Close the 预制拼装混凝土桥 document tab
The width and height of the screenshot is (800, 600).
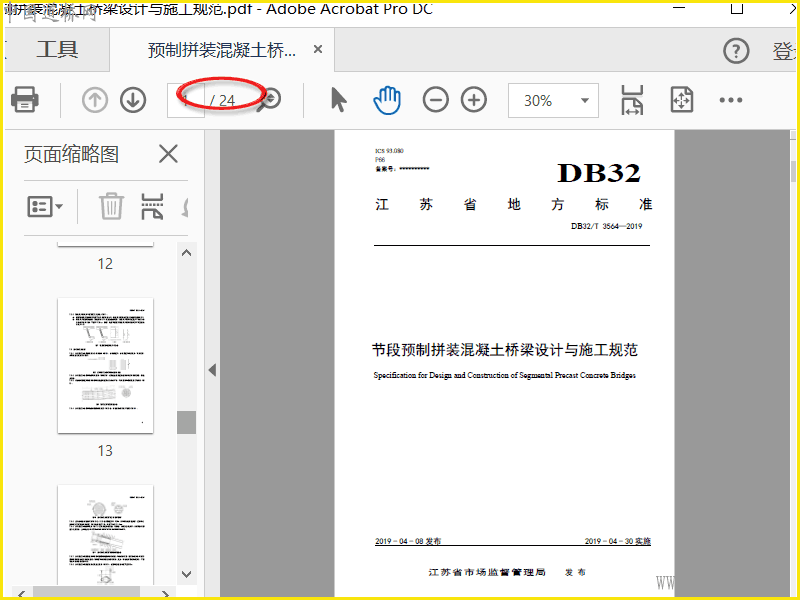318,49
